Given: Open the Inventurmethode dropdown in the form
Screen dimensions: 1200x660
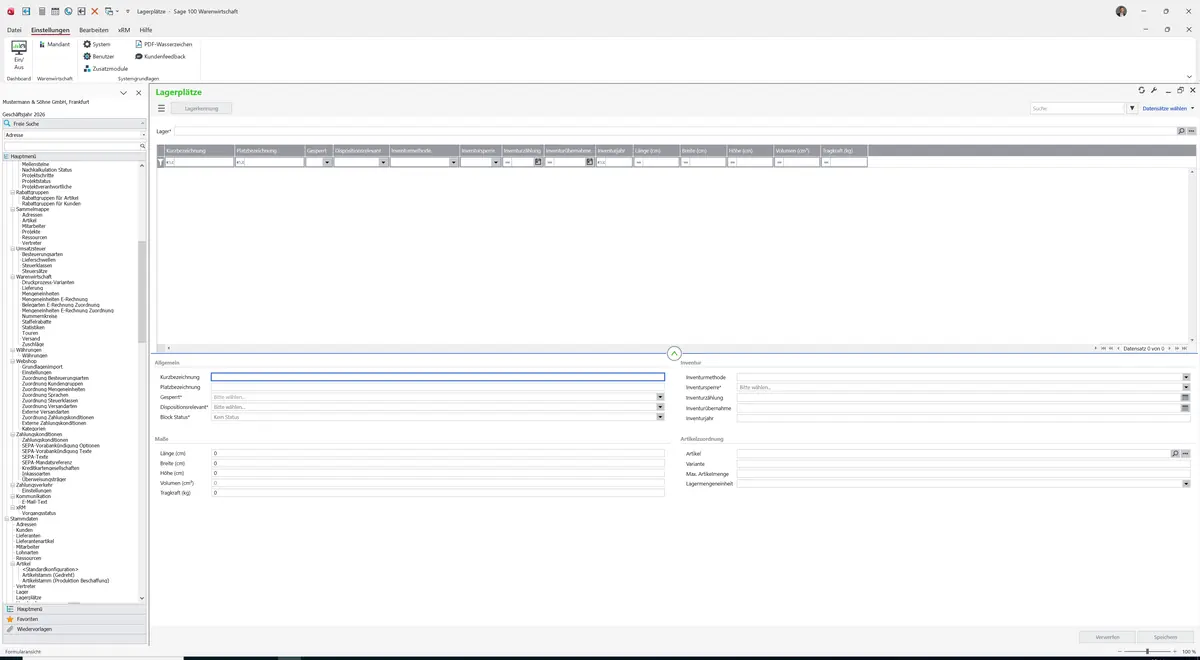Looking at the screenshot, I should pyautogui.click(x=1186, y=377).
